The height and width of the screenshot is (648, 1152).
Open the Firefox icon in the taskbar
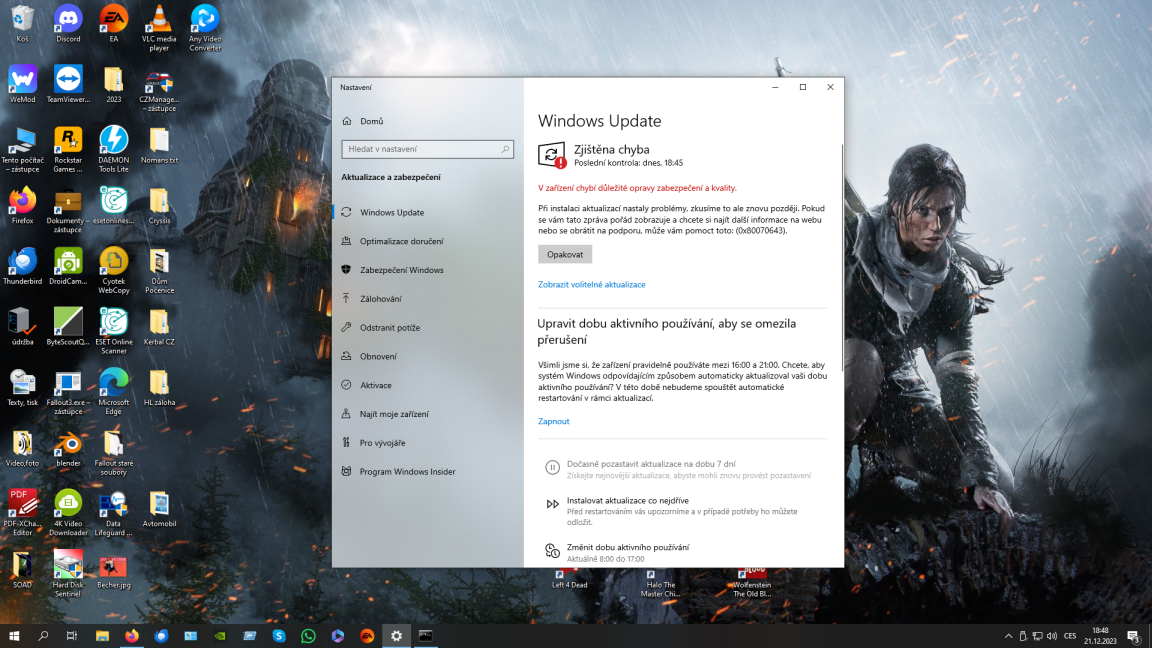pos(131,636)
